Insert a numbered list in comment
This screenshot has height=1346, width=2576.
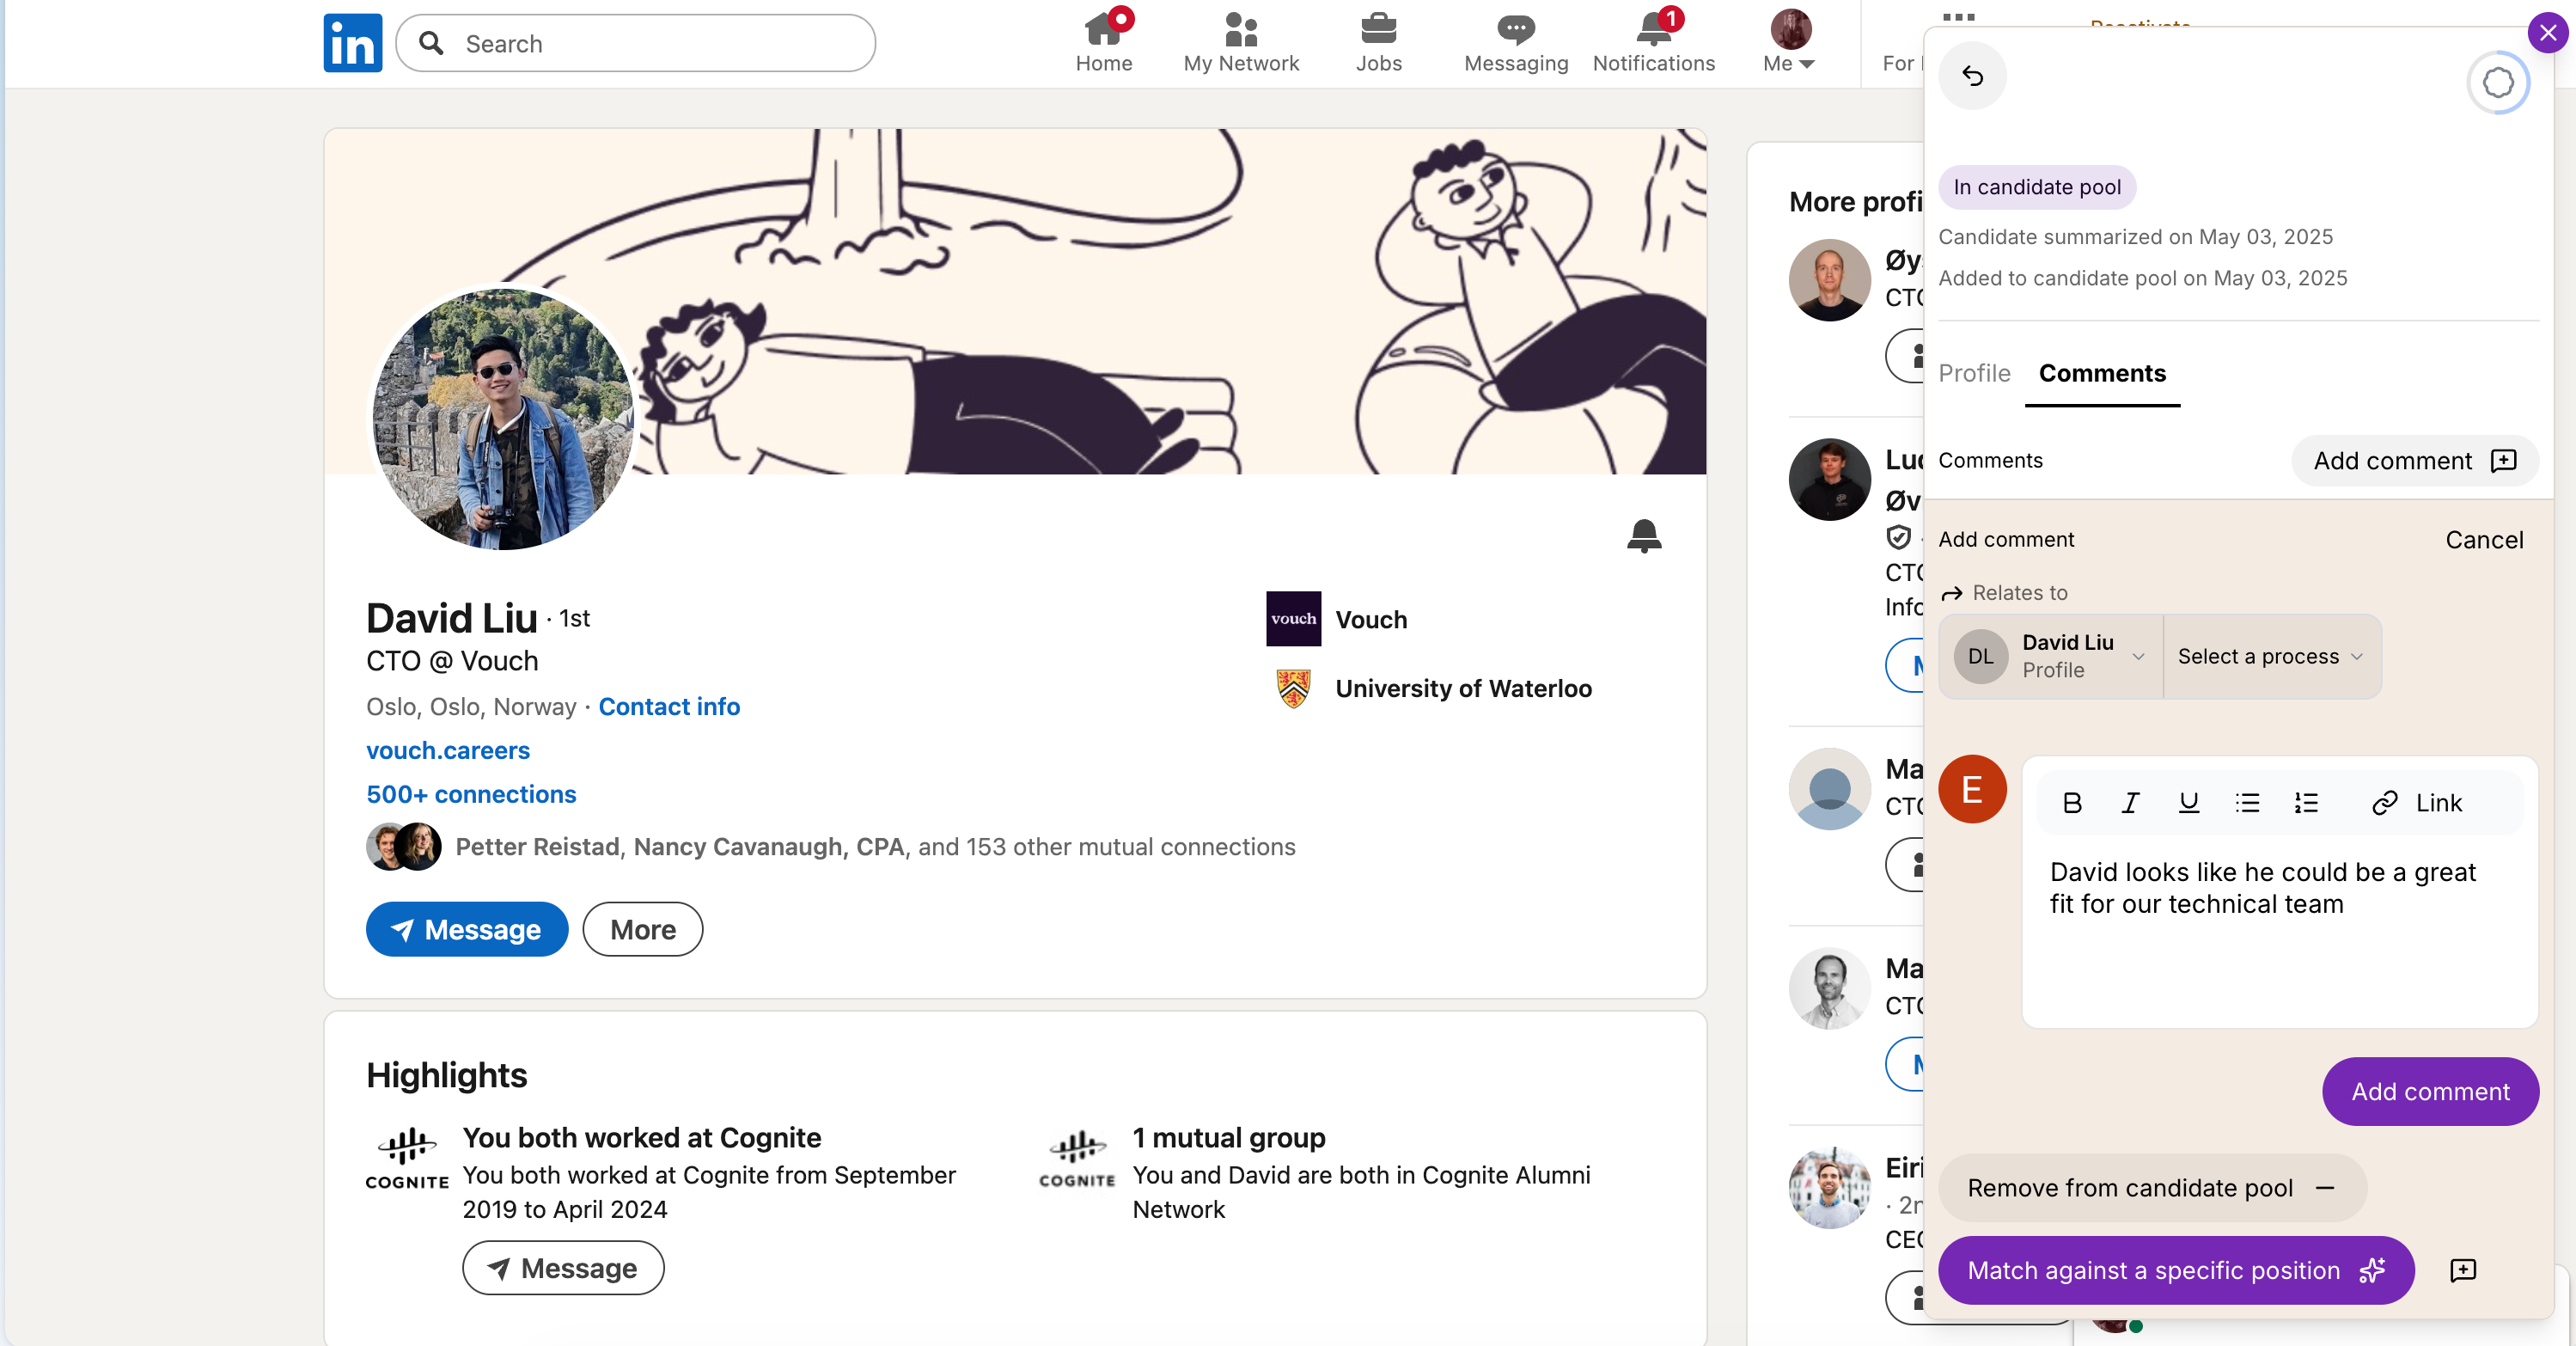(x=2306, y=803)
